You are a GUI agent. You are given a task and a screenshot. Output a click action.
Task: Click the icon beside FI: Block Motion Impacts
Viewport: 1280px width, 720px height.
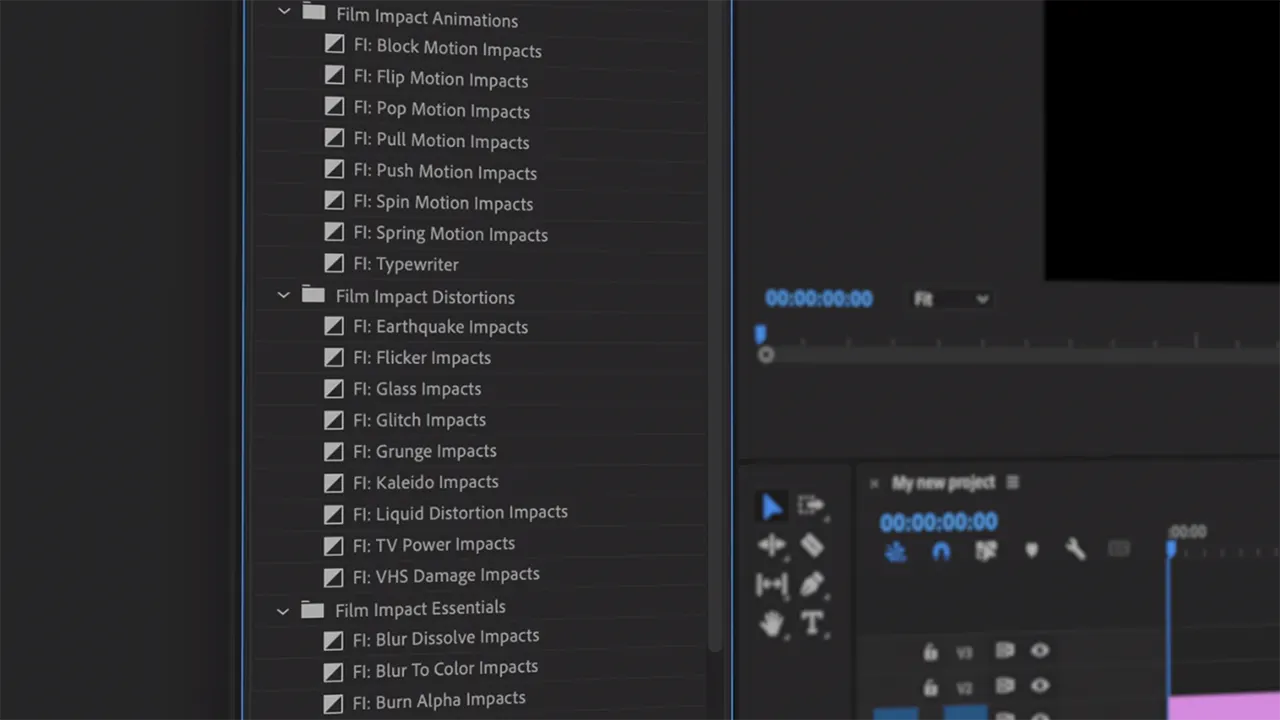(334, 44)
